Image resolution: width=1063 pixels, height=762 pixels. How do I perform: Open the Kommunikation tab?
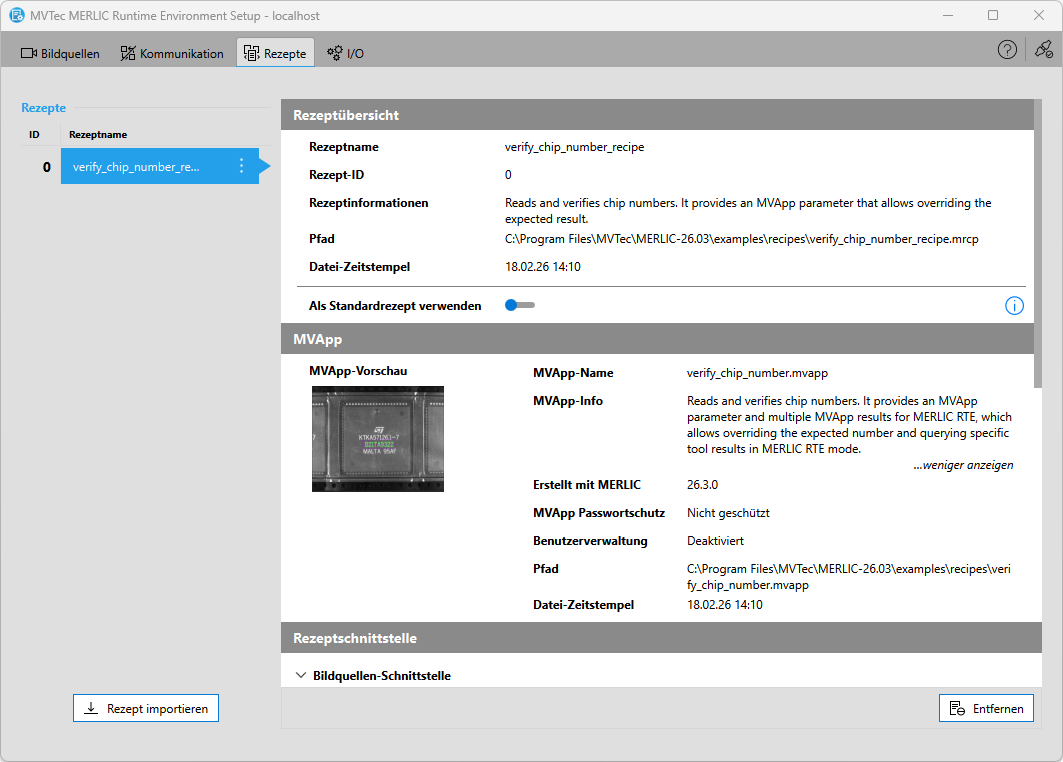pyautogui.click(x=171, y=53)
